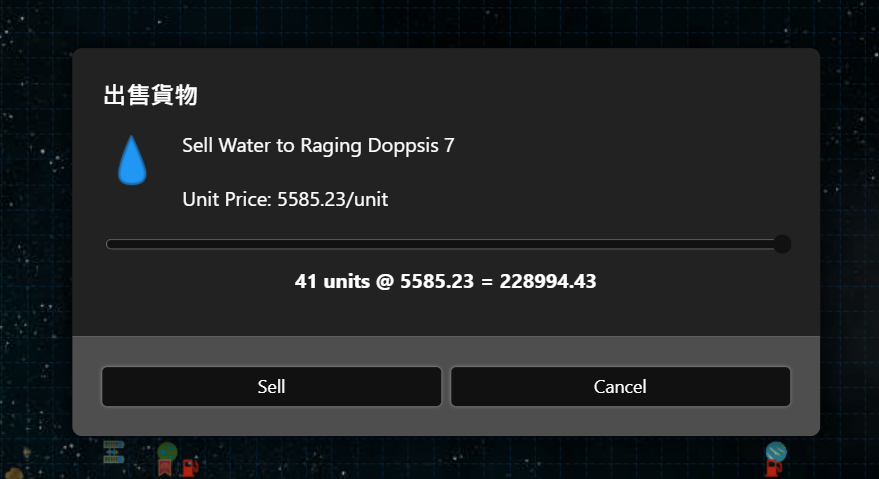879x479 pixels.
Task: Click the Unit Price 5585.23/unit label
Action: (285, 199)
